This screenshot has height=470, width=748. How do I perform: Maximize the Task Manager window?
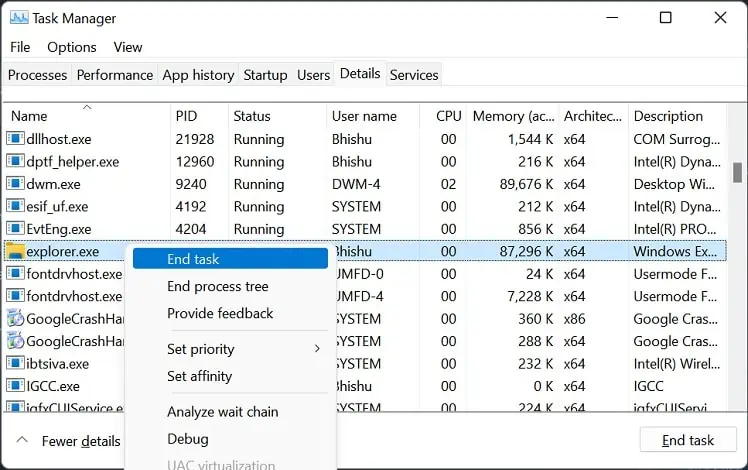(665, 18)
